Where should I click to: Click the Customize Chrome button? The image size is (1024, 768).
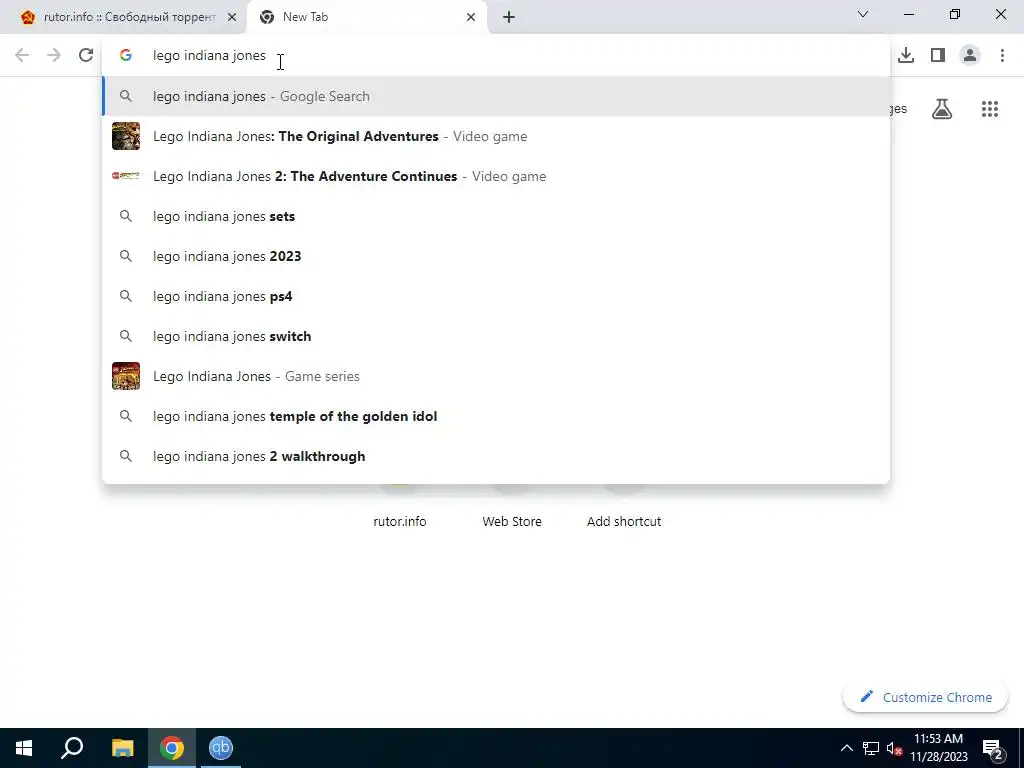pos(925,697)
